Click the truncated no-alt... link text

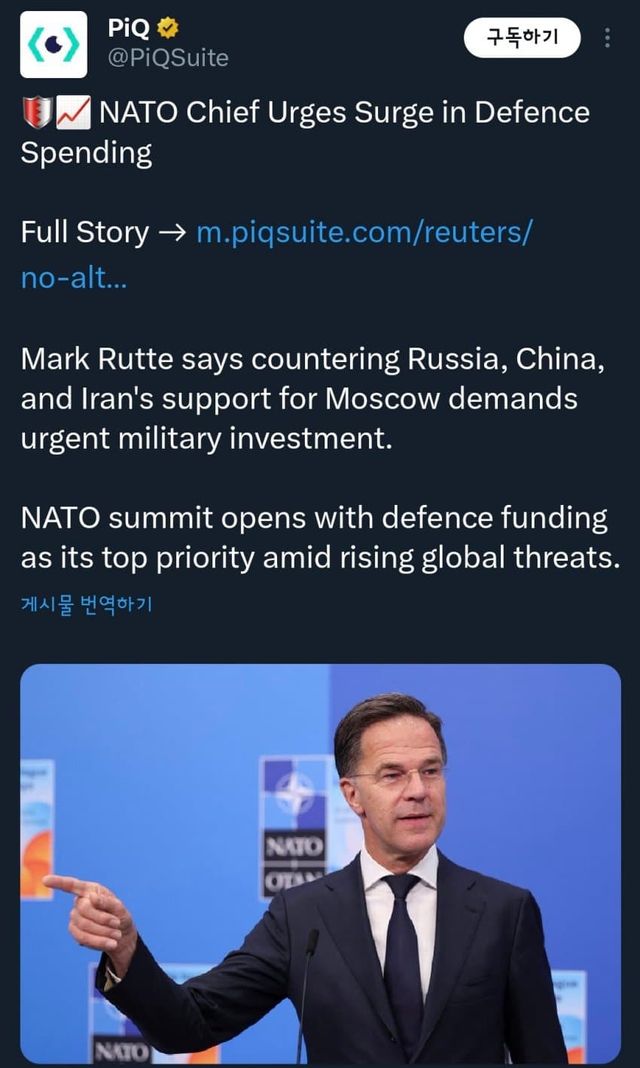tap(73, 277)
